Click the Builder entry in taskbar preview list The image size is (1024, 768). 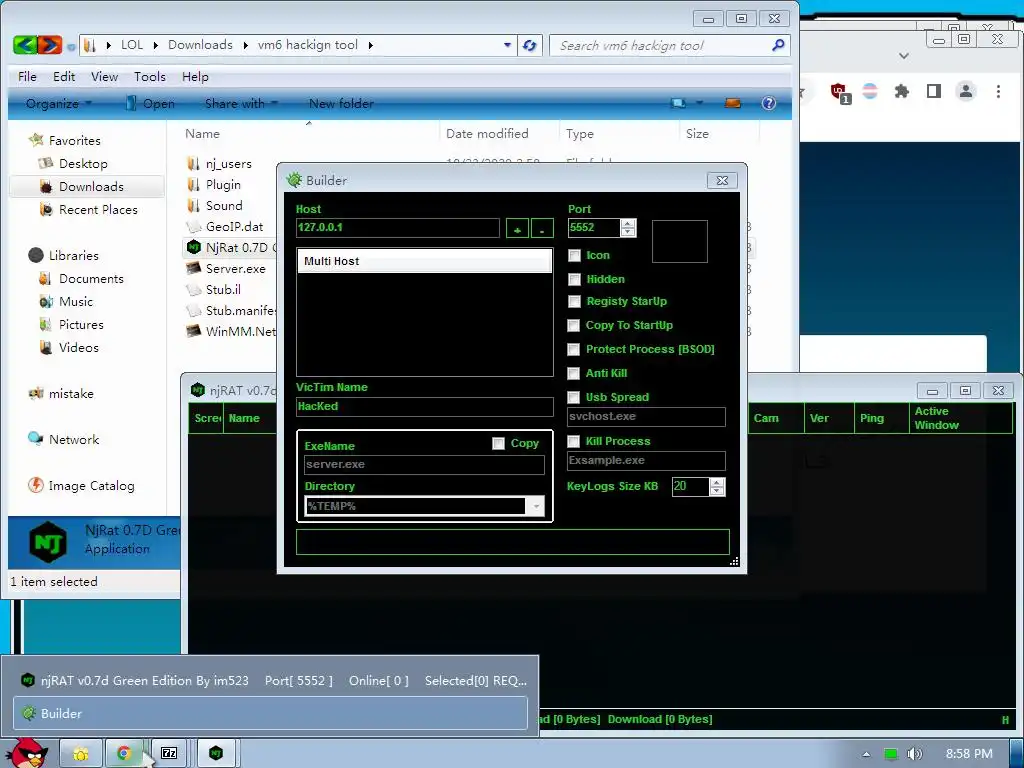[x=270, y=713]
